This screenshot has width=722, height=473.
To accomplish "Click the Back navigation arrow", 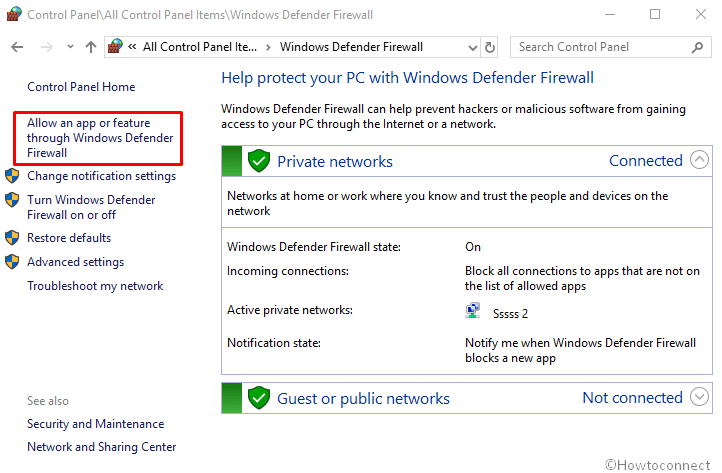I will point(17,47).
